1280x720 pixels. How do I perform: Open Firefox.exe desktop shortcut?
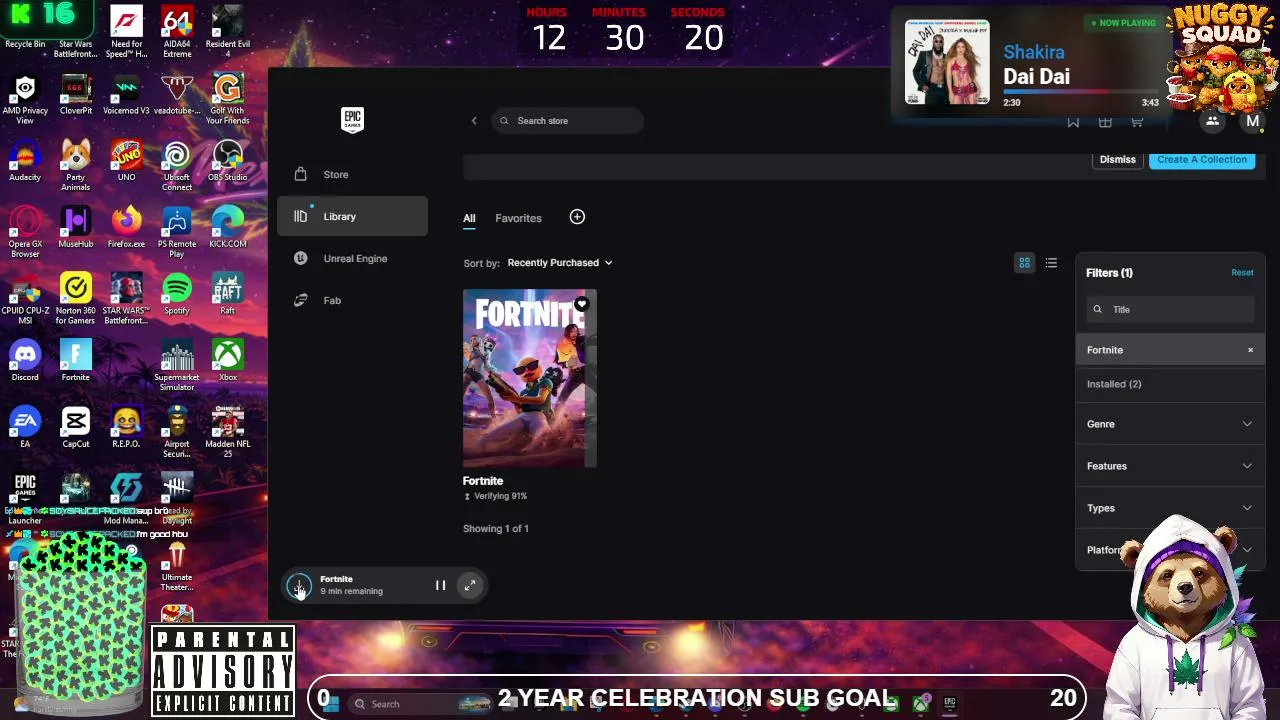pyautogui.click(x=126, y=229)
